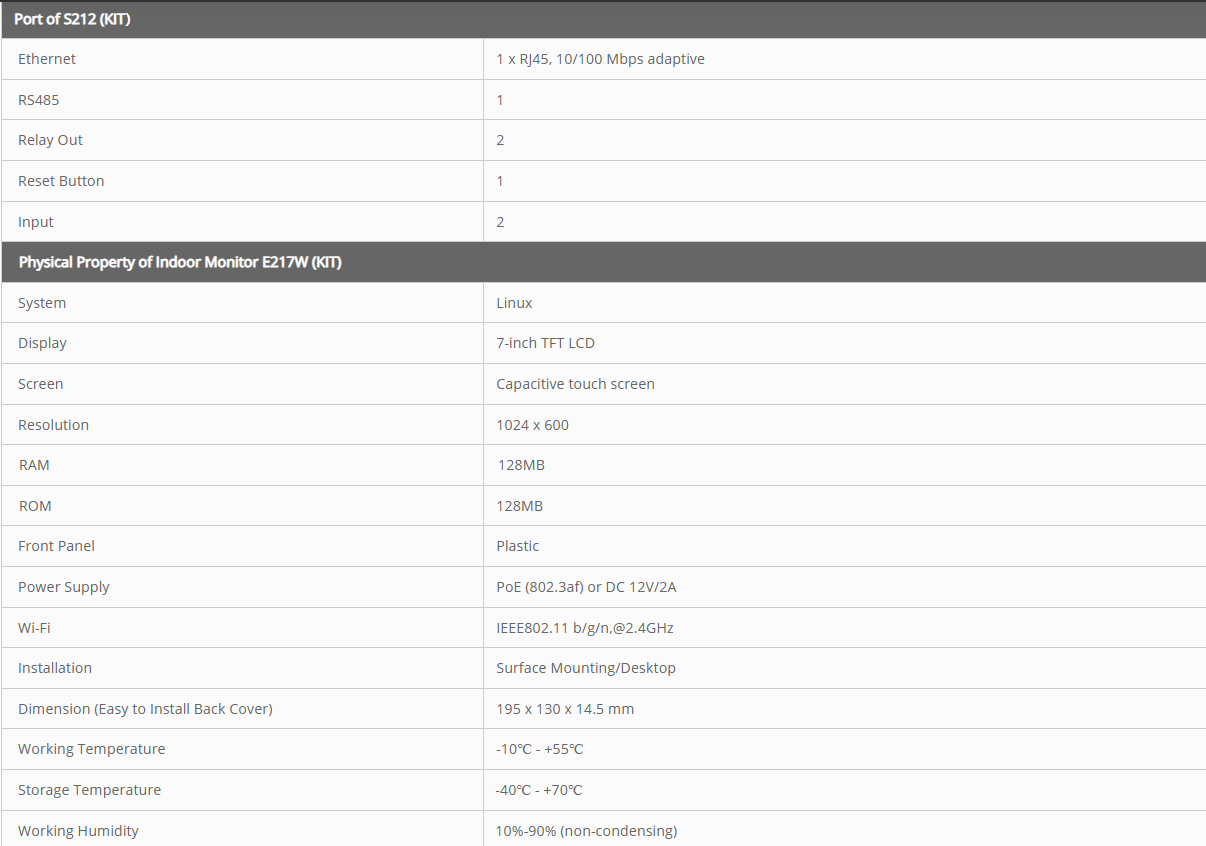The width and height of the screenshot is (1206, 846).
Task: Select the dimension value '195 x 130 x 14.5 mm'
Action: coord(565,709)
